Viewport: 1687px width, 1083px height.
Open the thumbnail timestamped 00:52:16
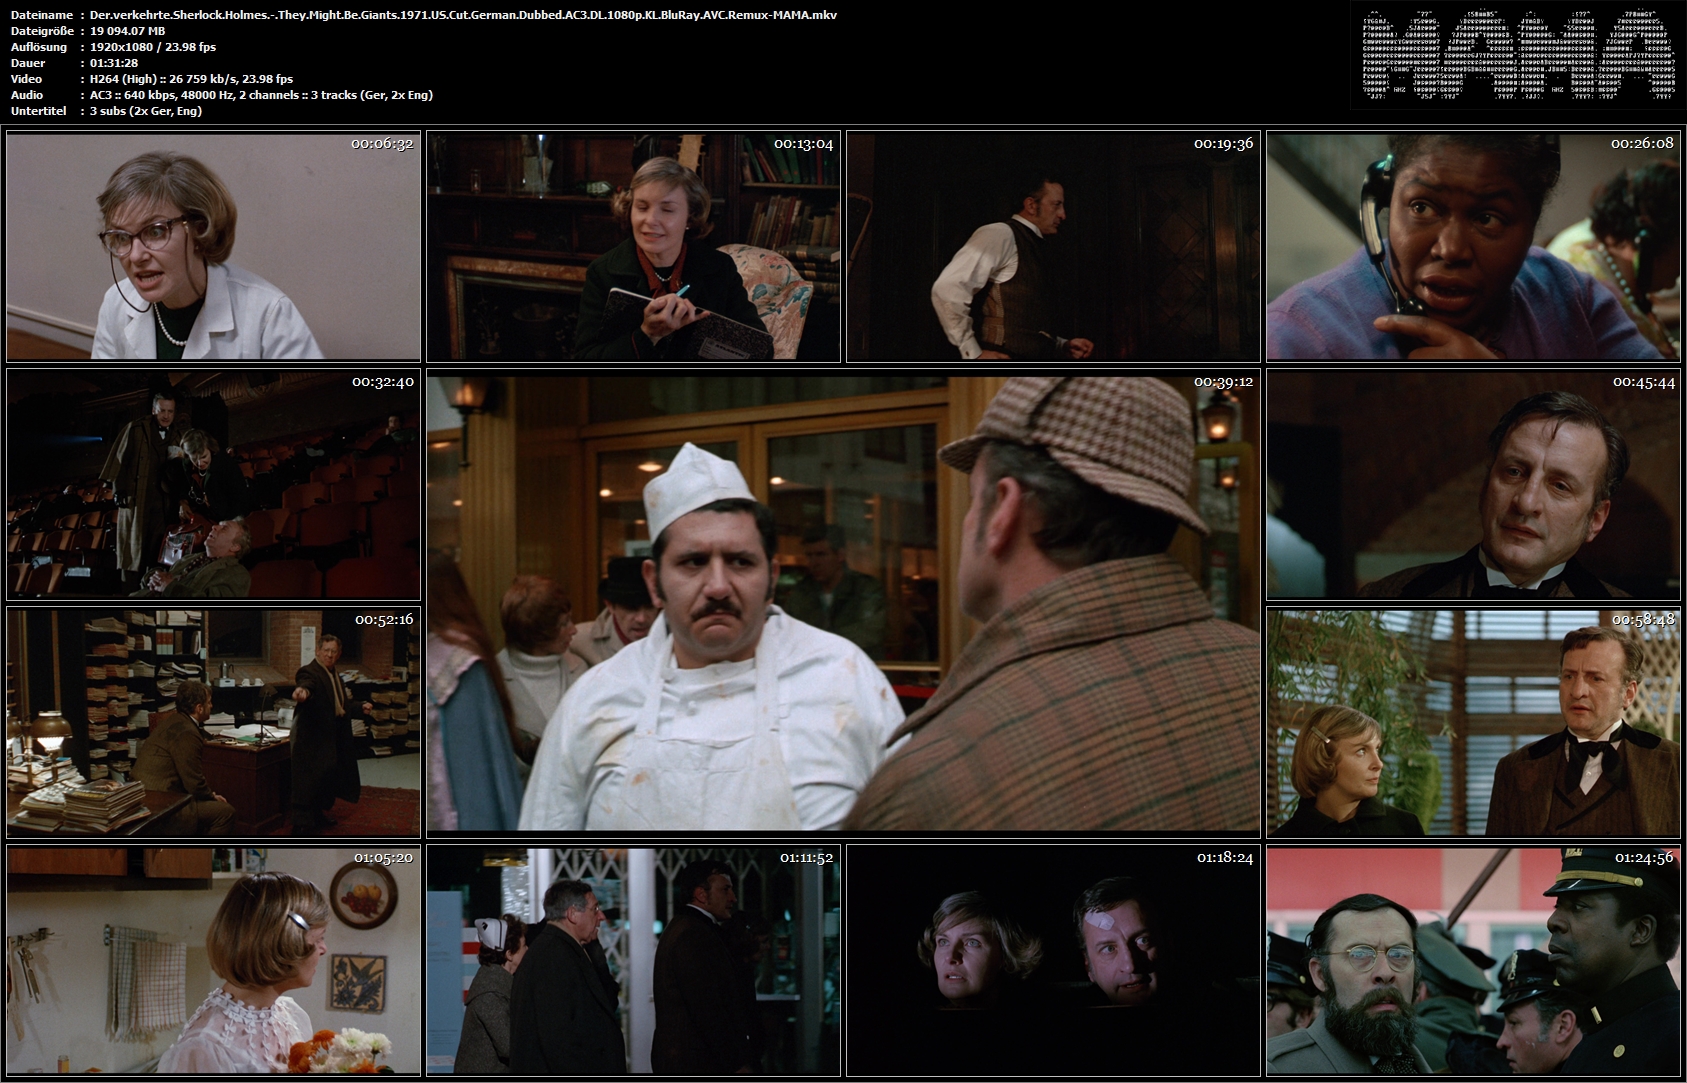click(213, 722)
